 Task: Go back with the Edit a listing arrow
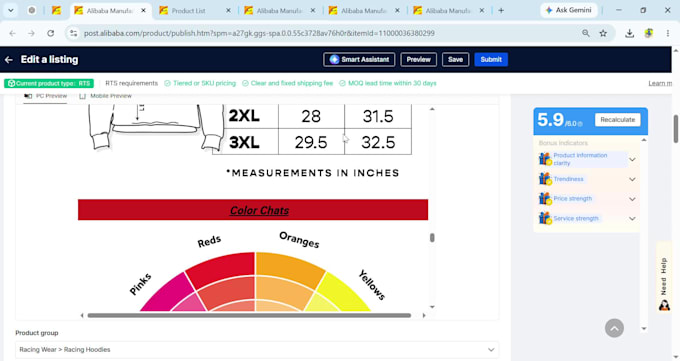pos(9,60)
